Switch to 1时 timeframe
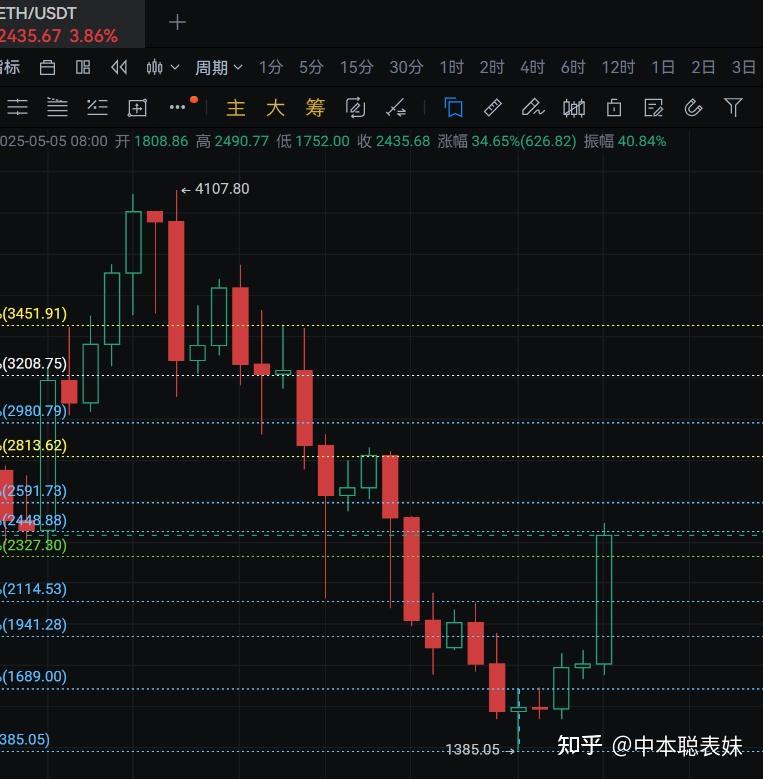The width and height of the screenshot is (763, 779). pos(451,67)
